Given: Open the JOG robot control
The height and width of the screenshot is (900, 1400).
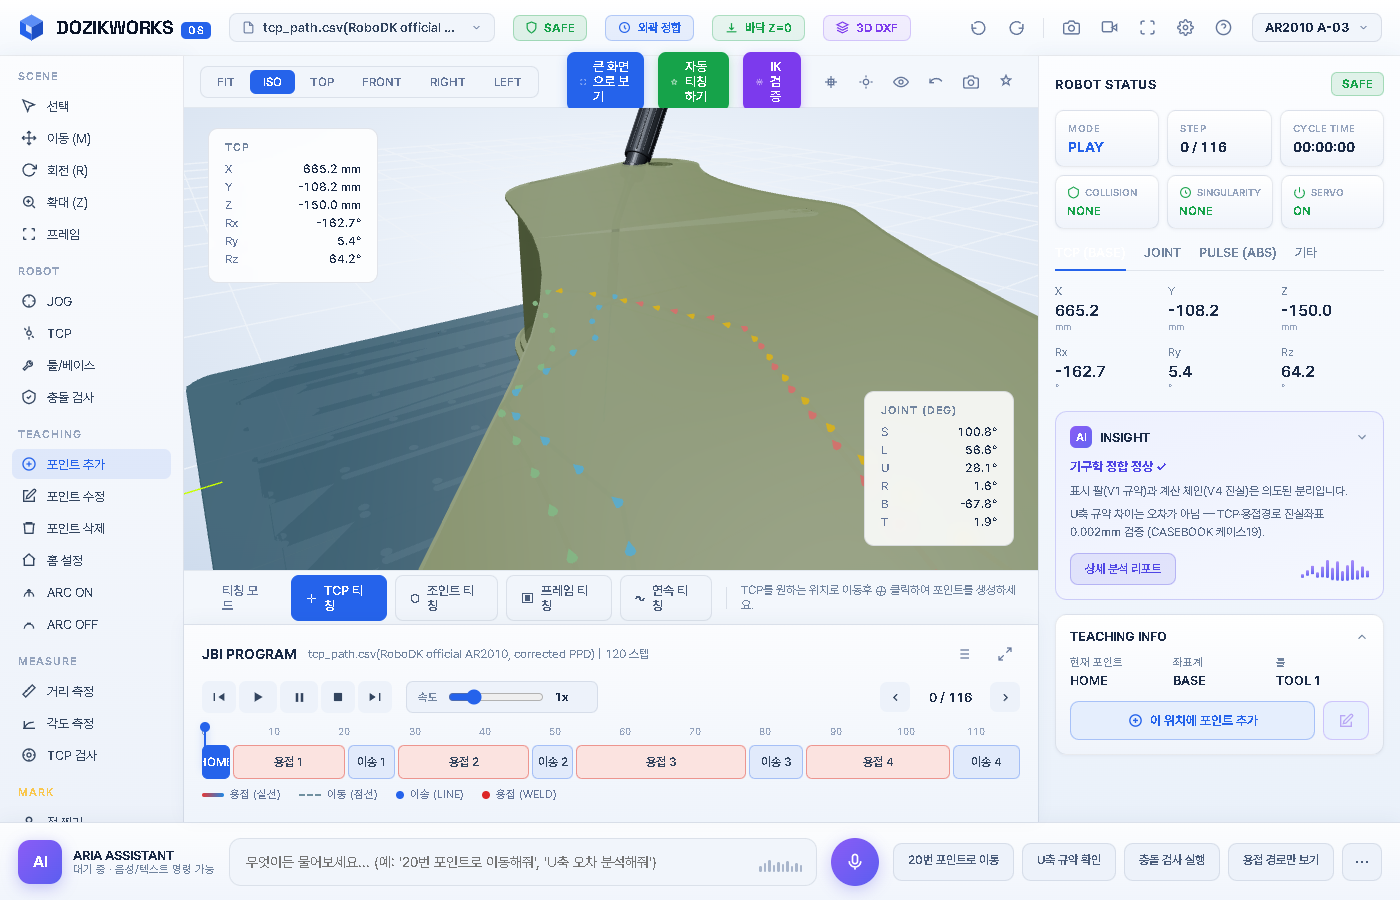Looking at the screenshot, I should tap(91, 301).
